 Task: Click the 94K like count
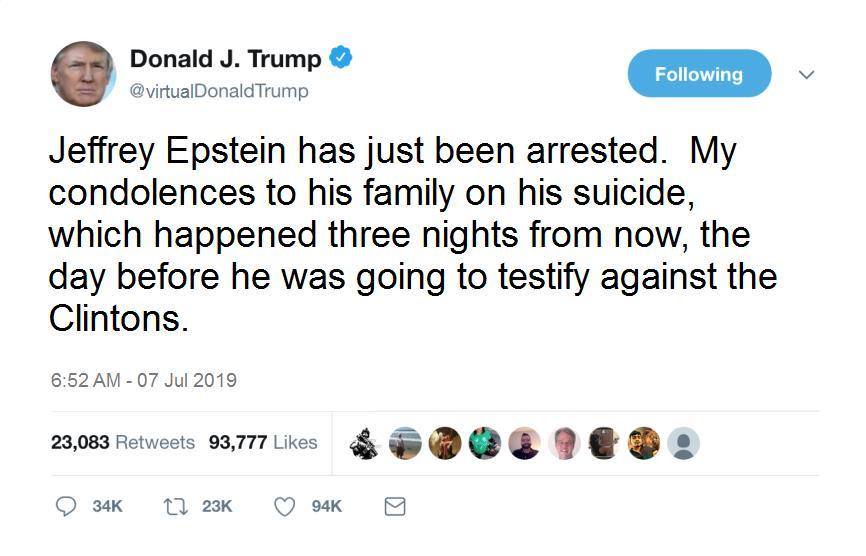326,507
